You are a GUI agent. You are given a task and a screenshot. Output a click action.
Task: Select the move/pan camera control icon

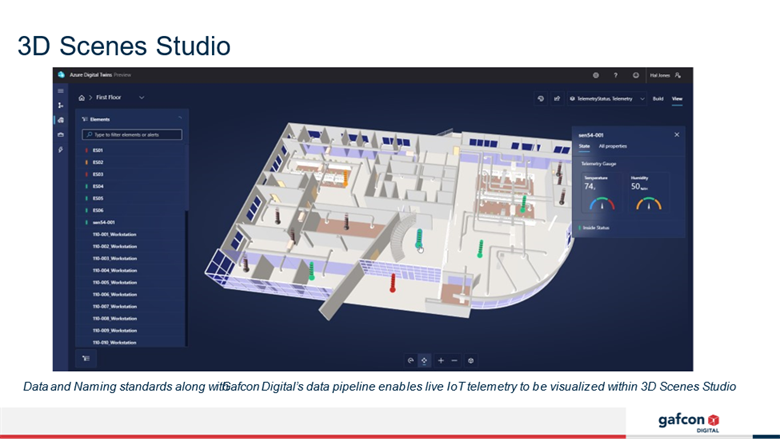pyautogui.click(x=424, y=360)
